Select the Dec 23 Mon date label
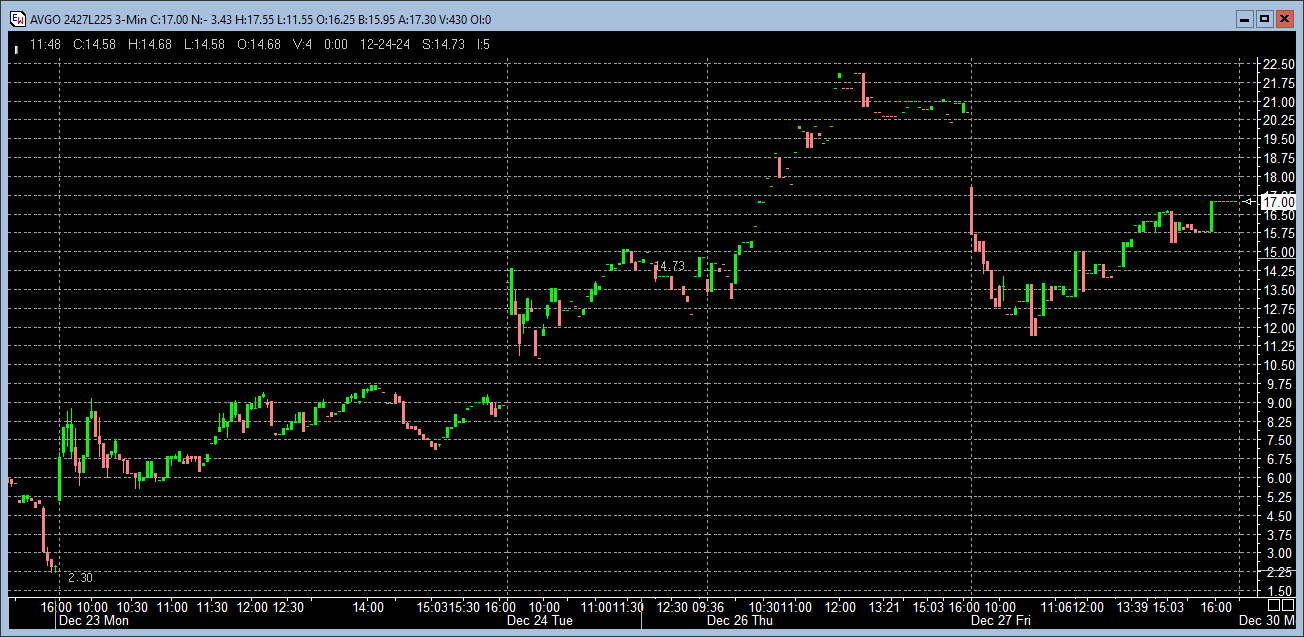The image size is (1304, 637). (x=94, y=620)
